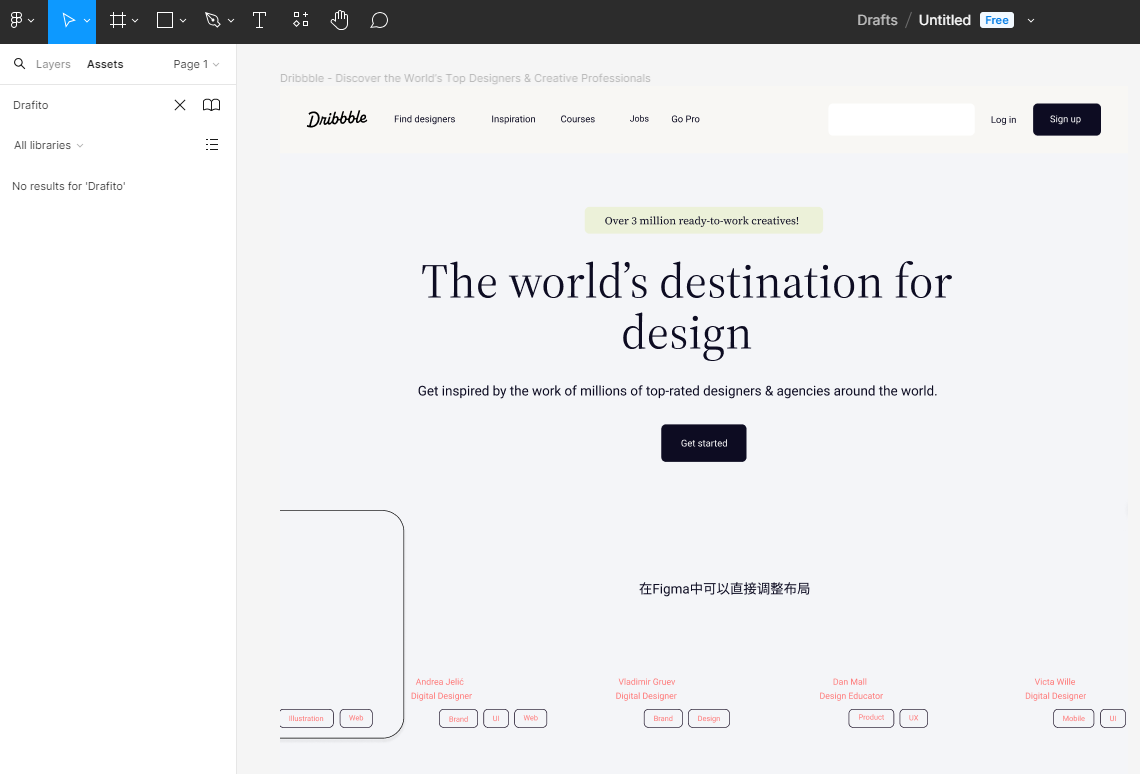The image size is (1140, 774).
Task: Switch to the Assets tab
Action: click(x=105, y=64)
